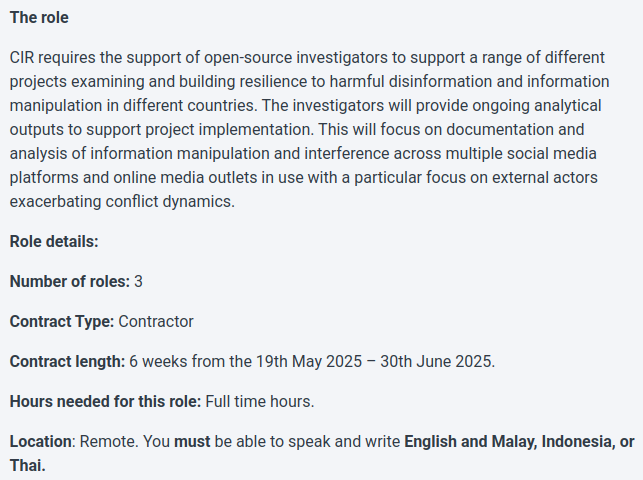The image size is (643, 480).
Task: Click the bold "Location" label
Action: coord(41,442)
